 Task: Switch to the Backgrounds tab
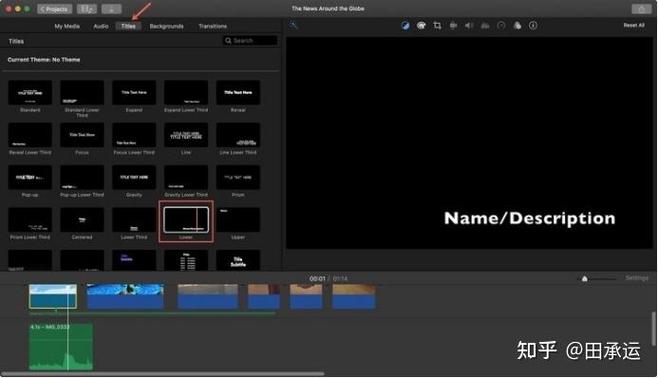click(167, 26)
